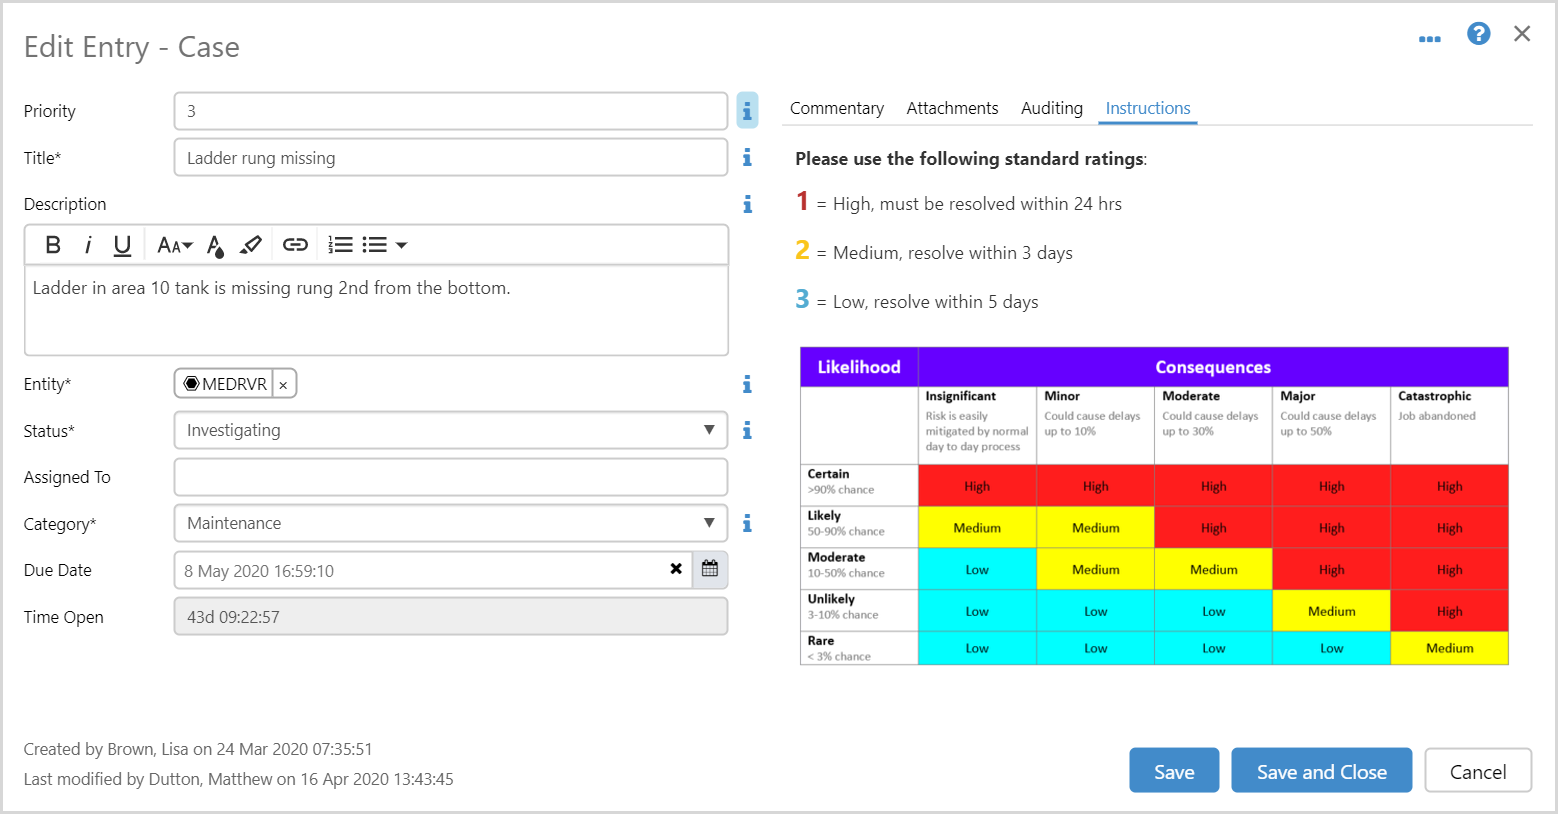Image resolution: width=1558 pixels, height=814 pixels.
Task: Click the highlight color brush icon
Action: [251, 245]
